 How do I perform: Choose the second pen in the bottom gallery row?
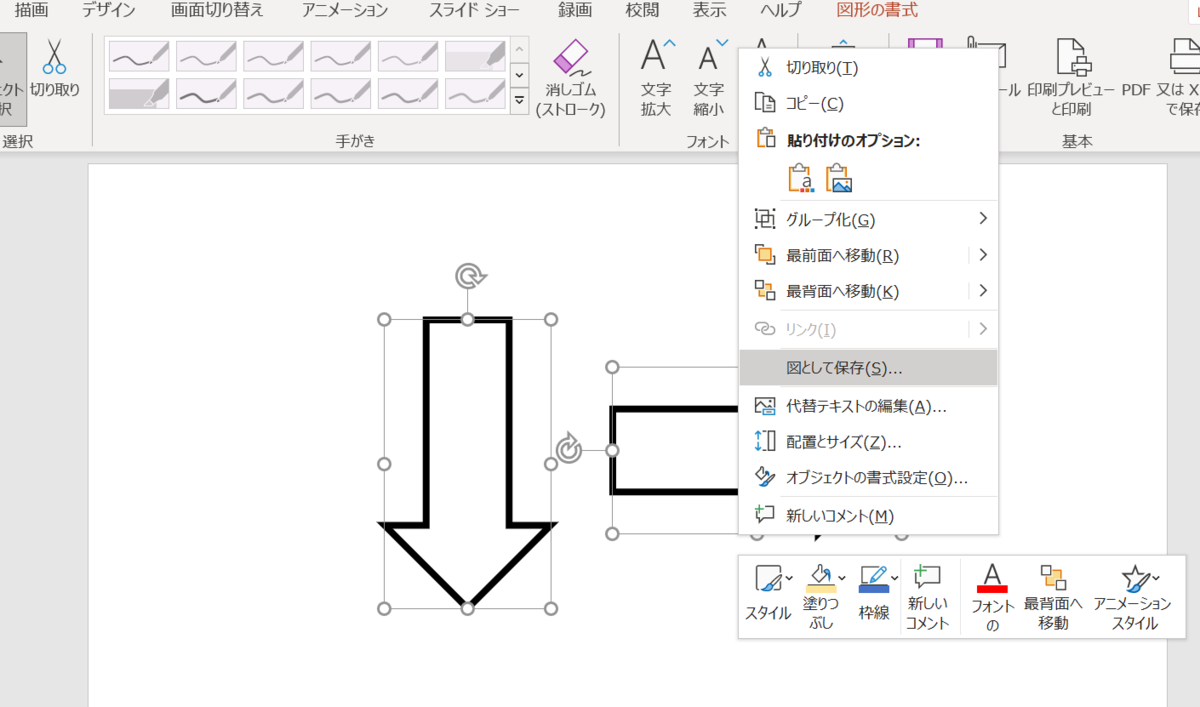[207, 93]
